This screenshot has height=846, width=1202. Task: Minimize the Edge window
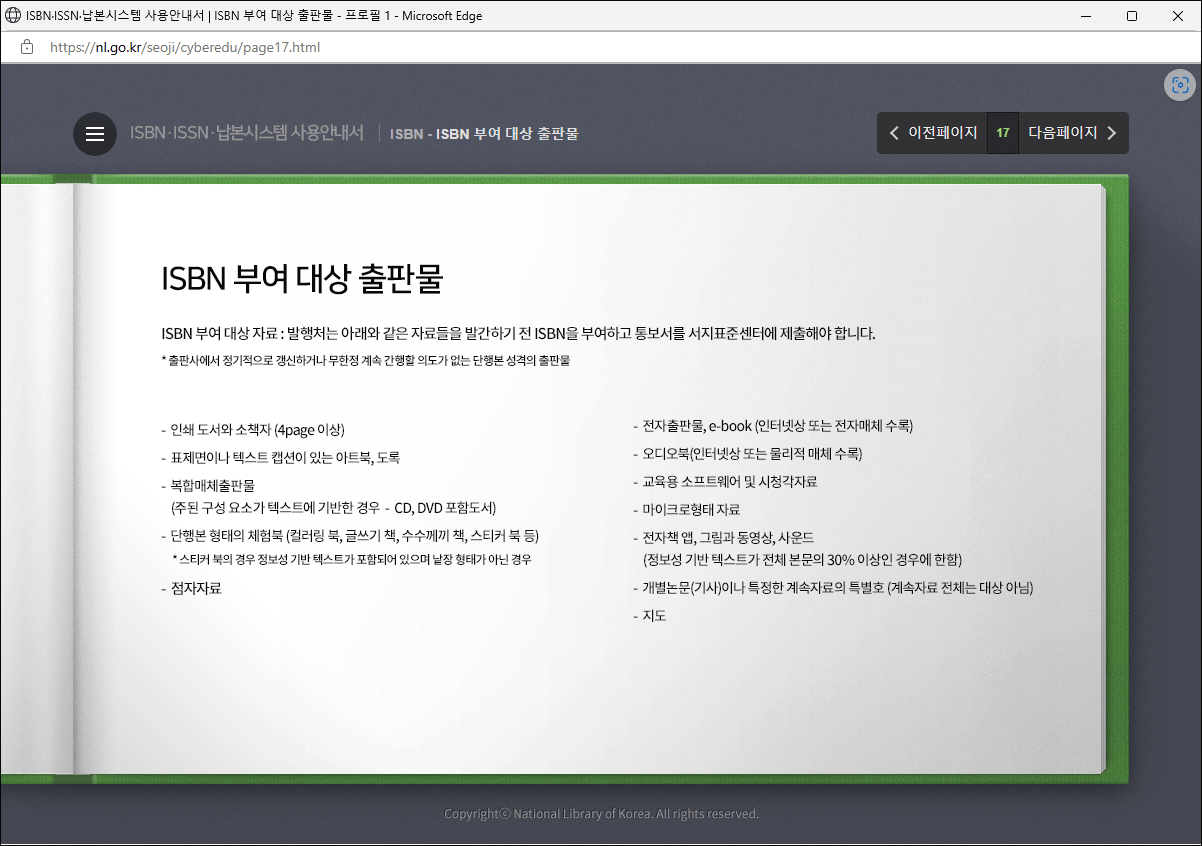1085,15
